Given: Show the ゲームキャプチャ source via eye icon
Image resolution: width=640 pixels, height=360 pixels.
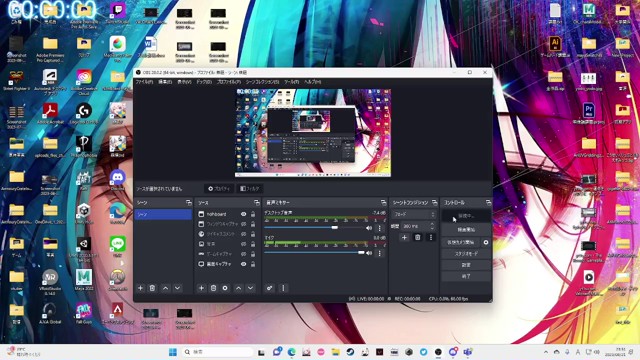Looking at the screenshot, I should click(x=244, y=254).
